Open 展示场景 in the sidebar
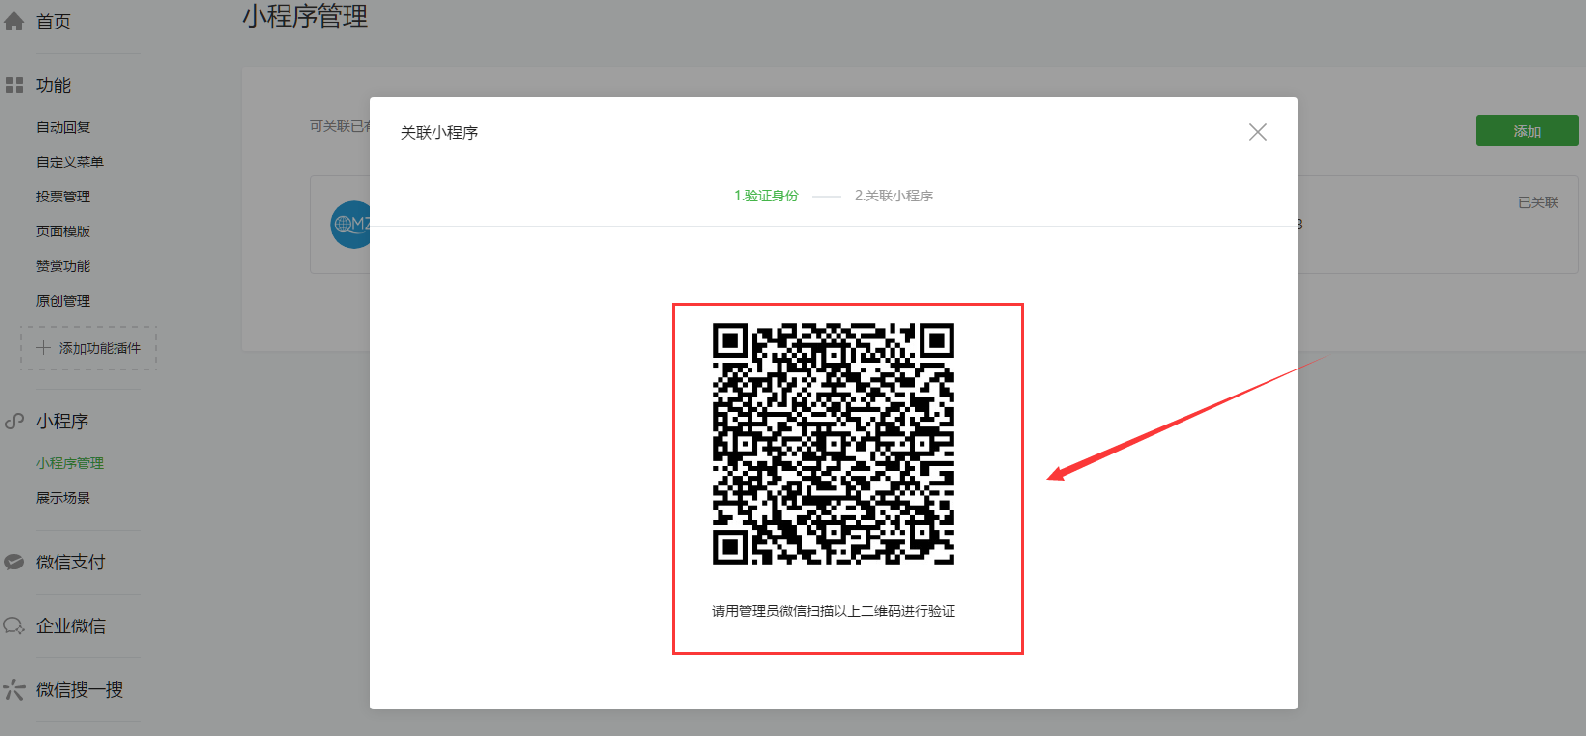This screenshot has height=736, width=1586. [63, 498]
